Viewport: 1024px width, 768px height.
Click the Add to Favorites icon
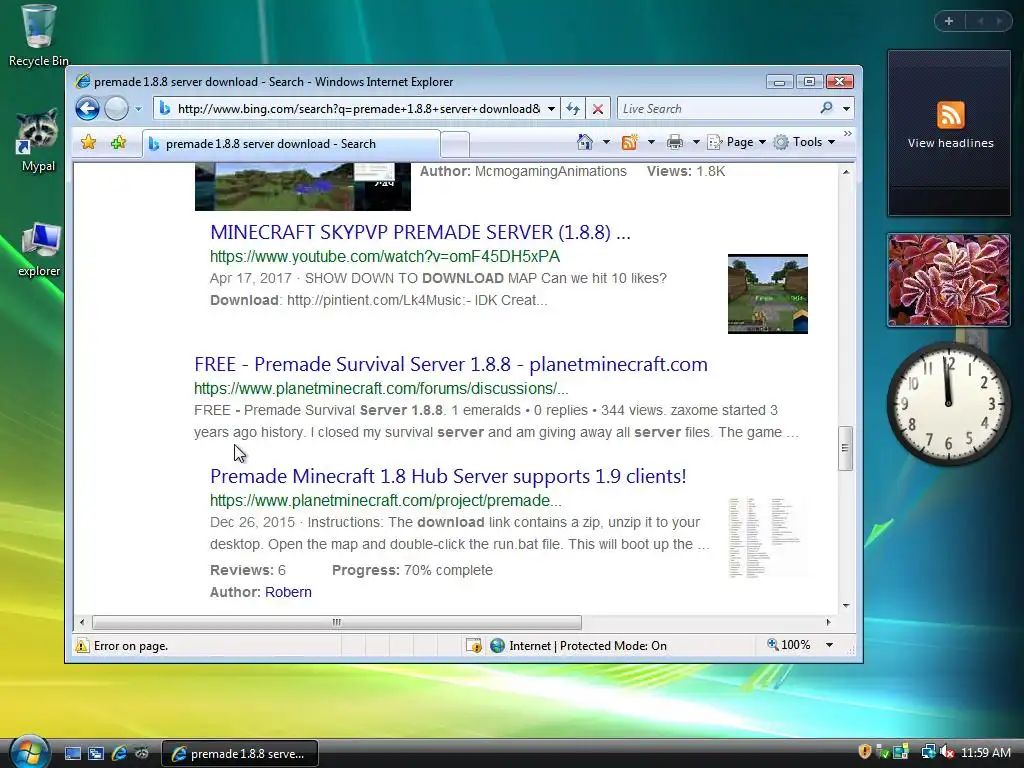point(118,142)
